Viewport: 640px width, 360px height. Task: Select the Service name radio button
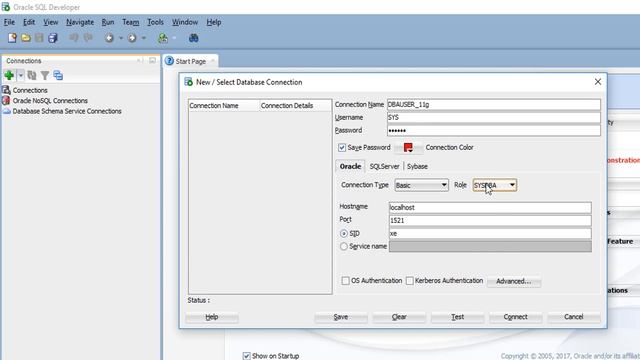click(344, 247)
